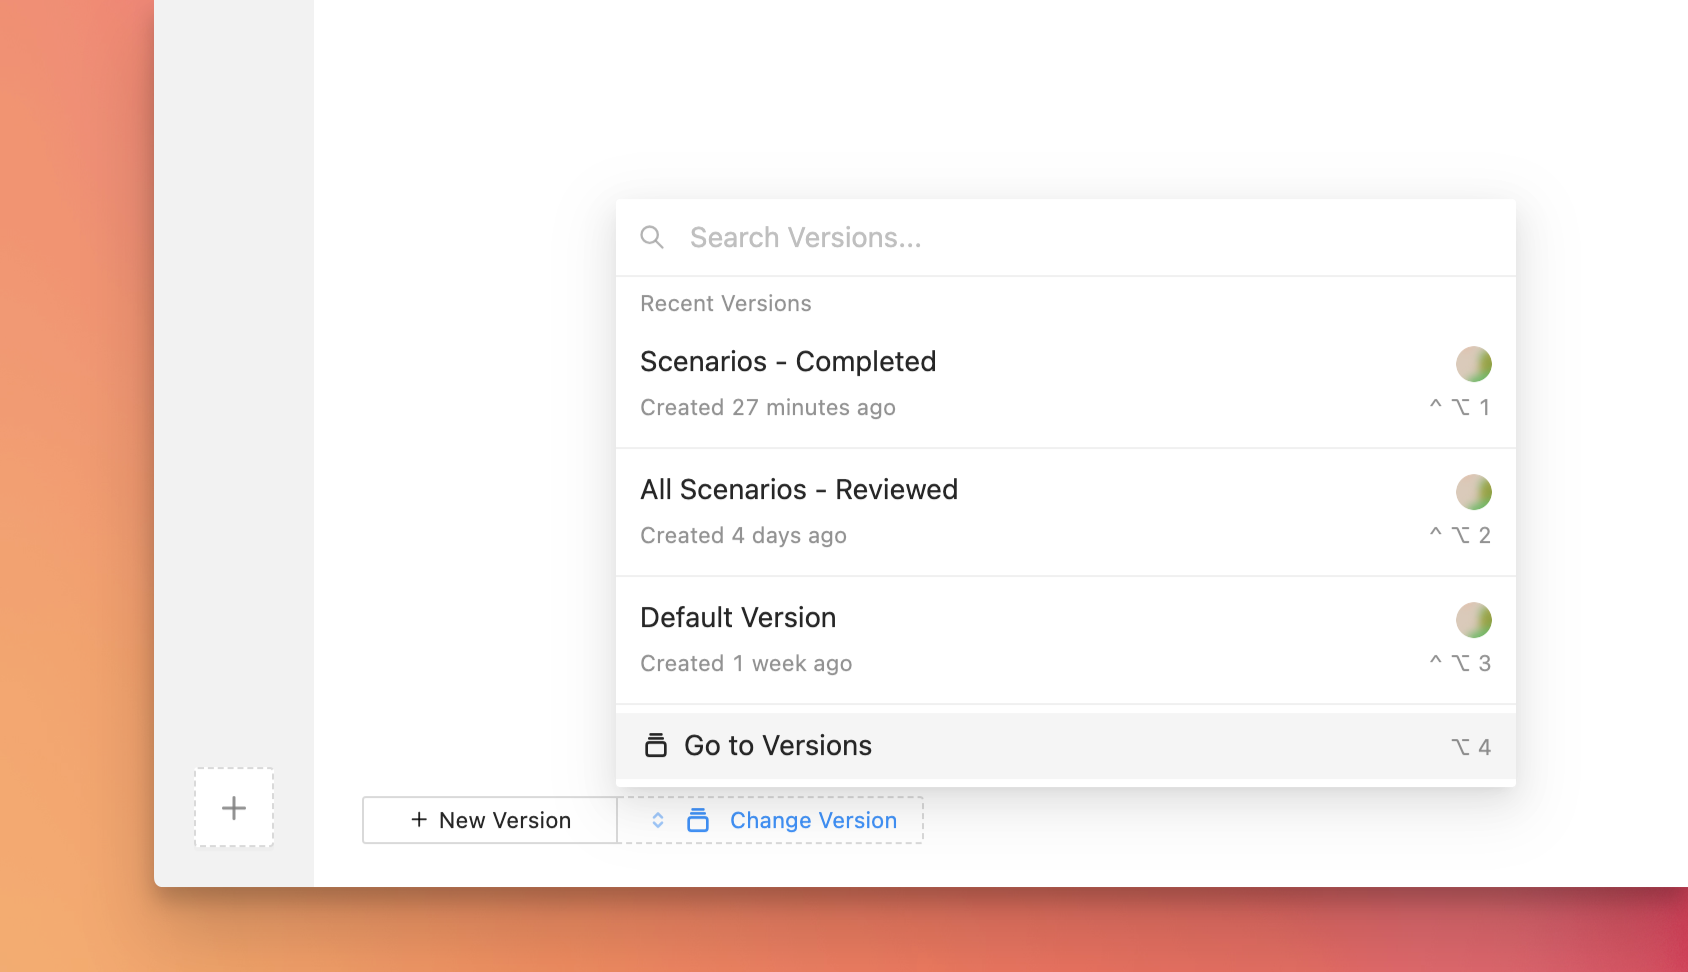Focus the Search Versions input field

[1000, 238]
